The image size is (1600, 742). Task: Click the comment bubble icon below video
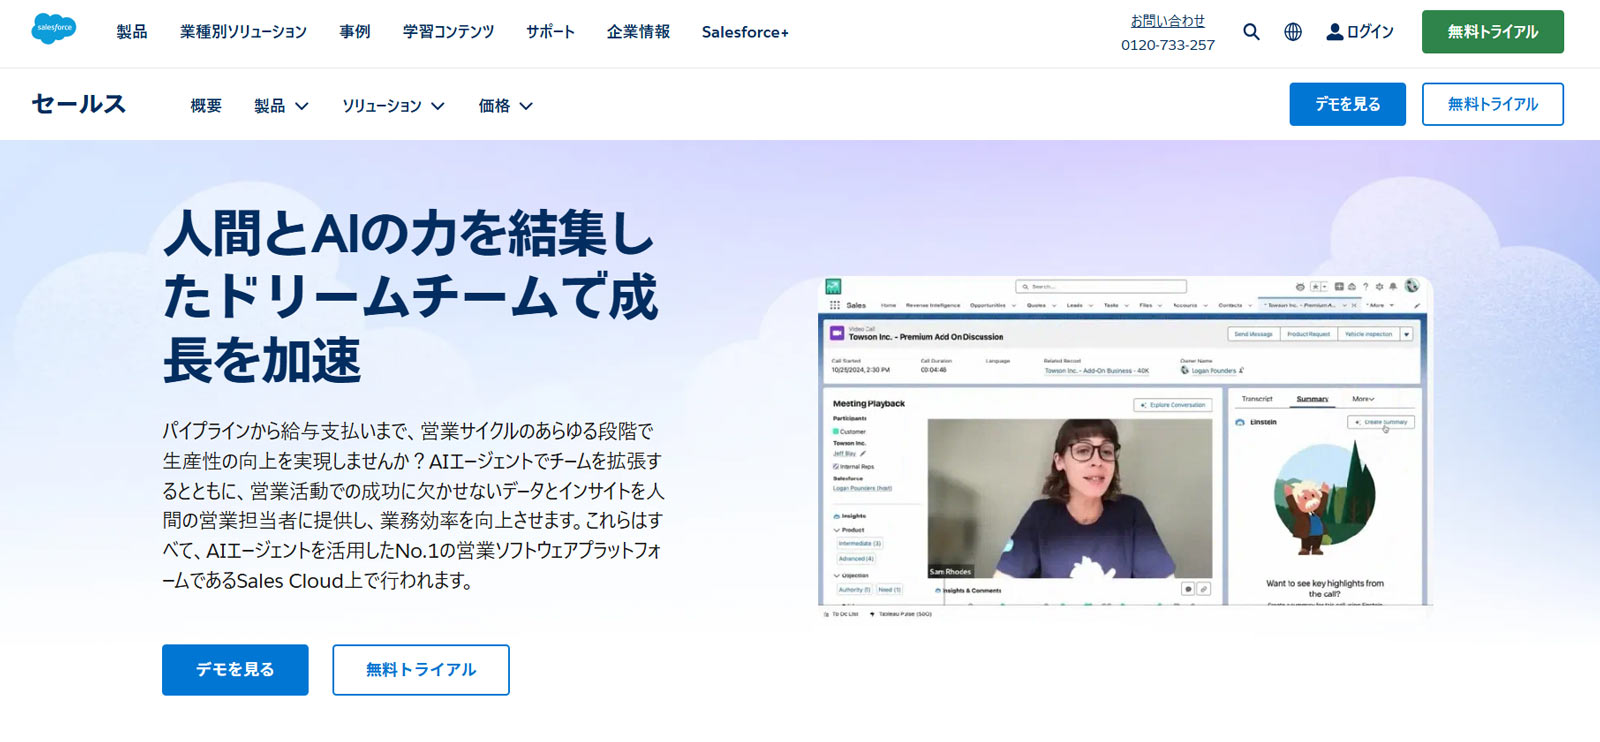coord(1188,589)
